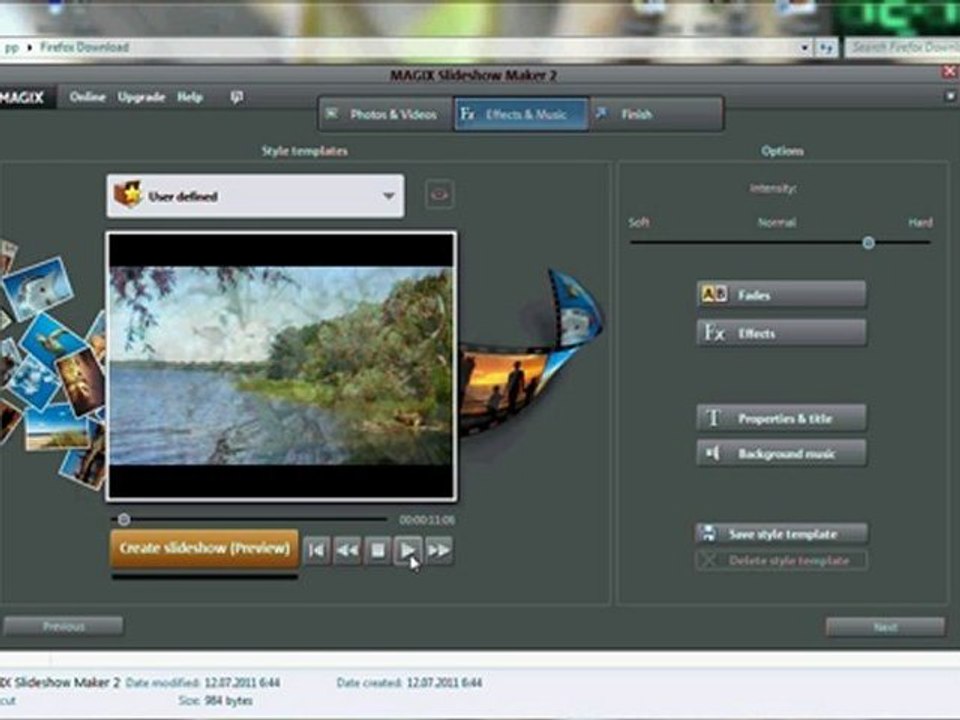Fast forward the preview playback
960x720 pixels.
pyautogui.click(x=439, y=550)
